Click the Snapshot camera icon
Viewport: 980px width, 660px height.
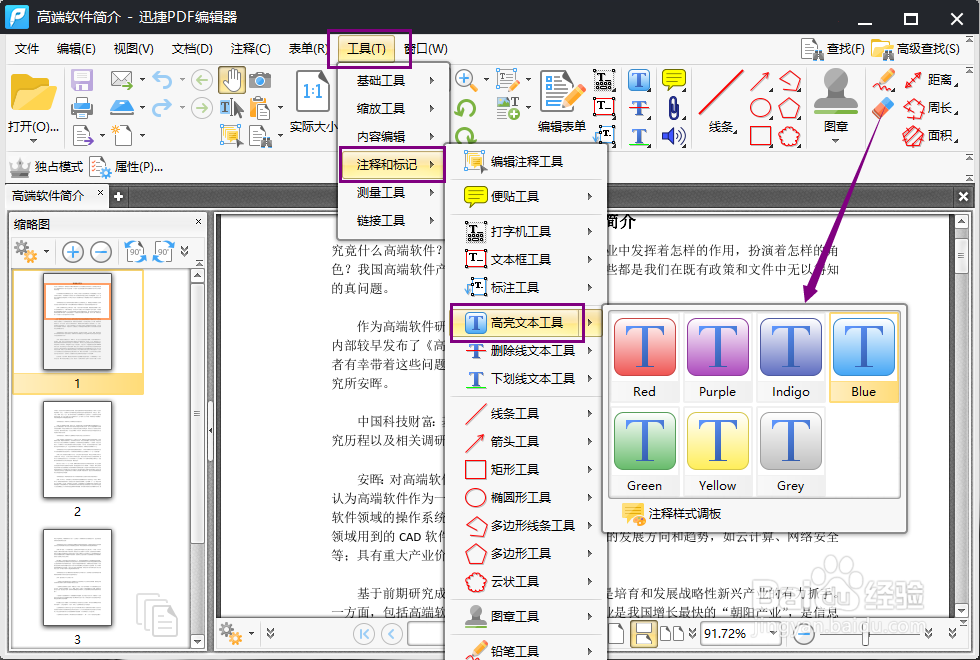pos(260,81)
